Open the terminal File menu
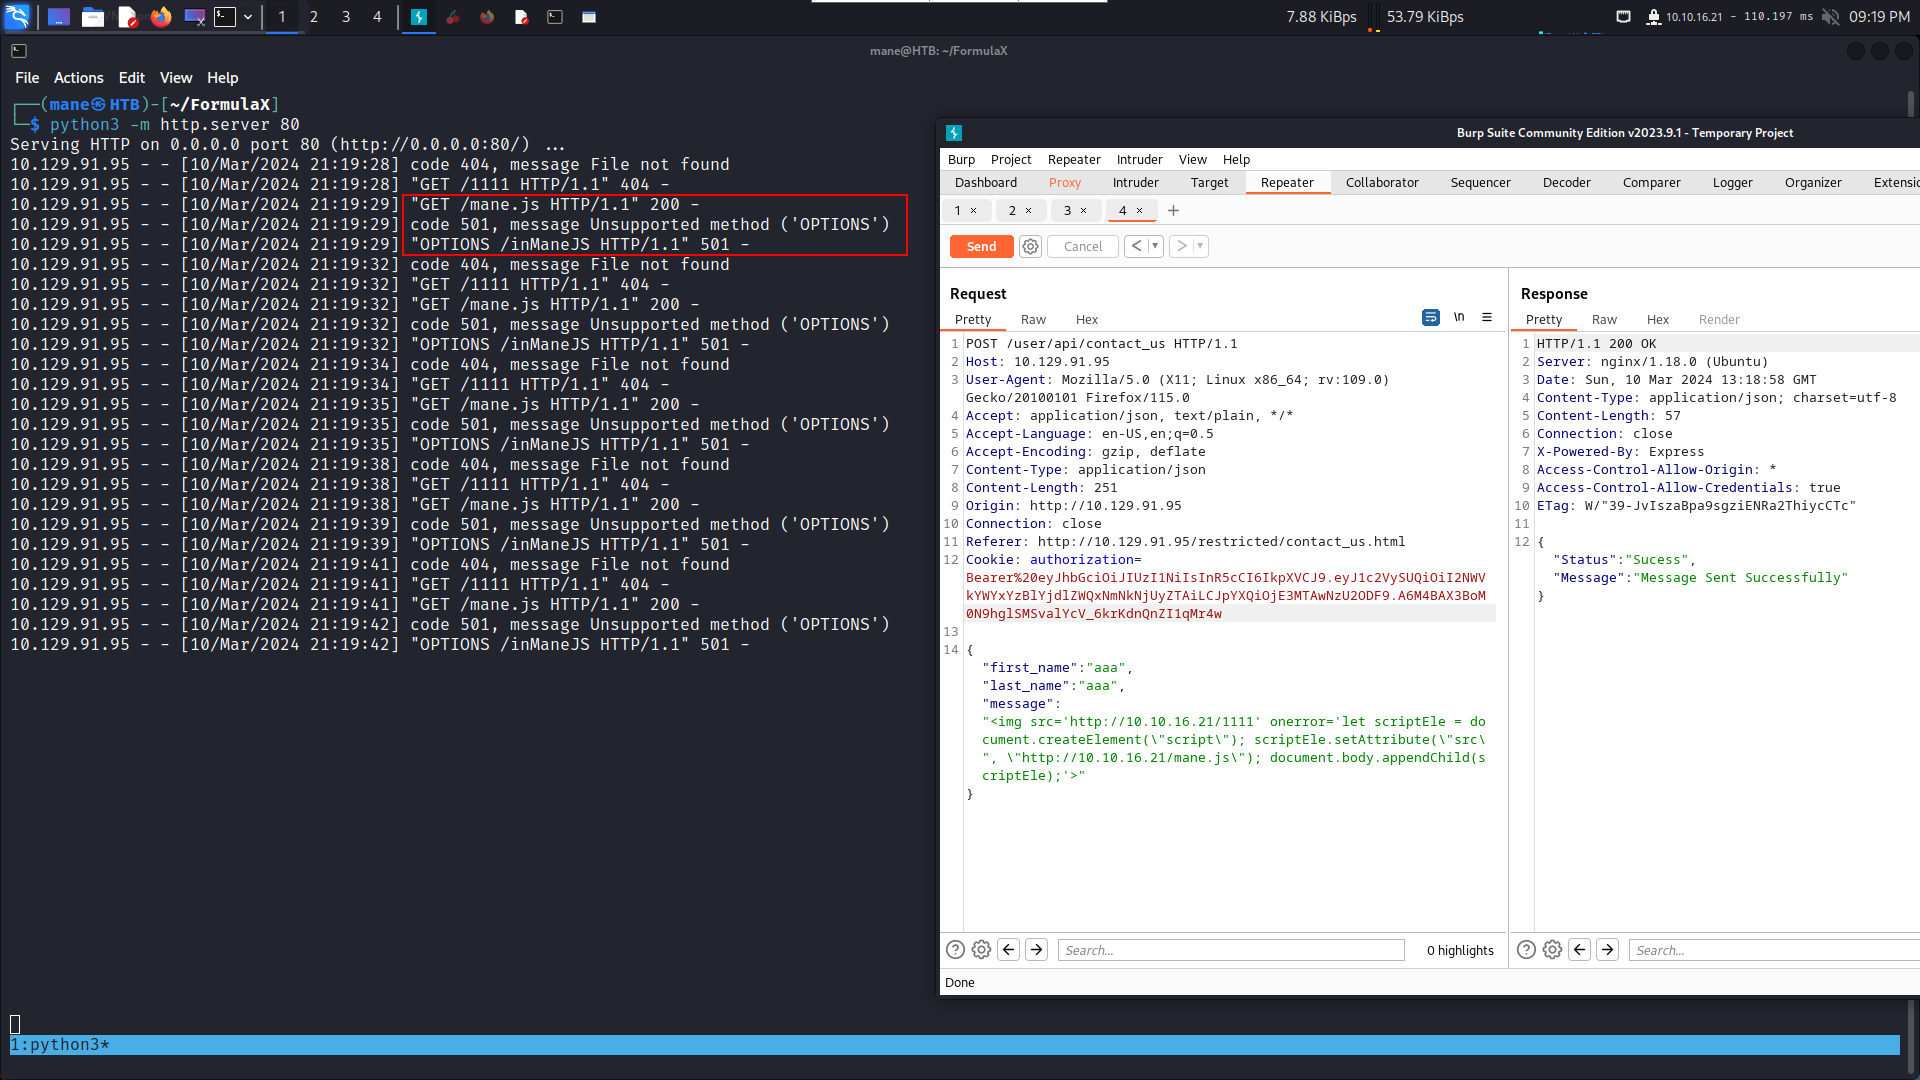 point(27,77)
